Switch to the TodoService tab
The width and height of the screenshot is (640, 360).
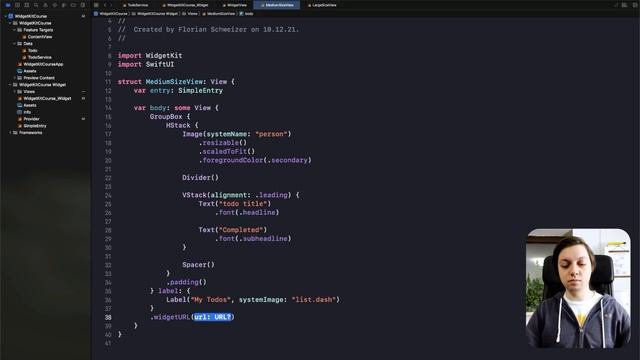click(x=136, y=5)
